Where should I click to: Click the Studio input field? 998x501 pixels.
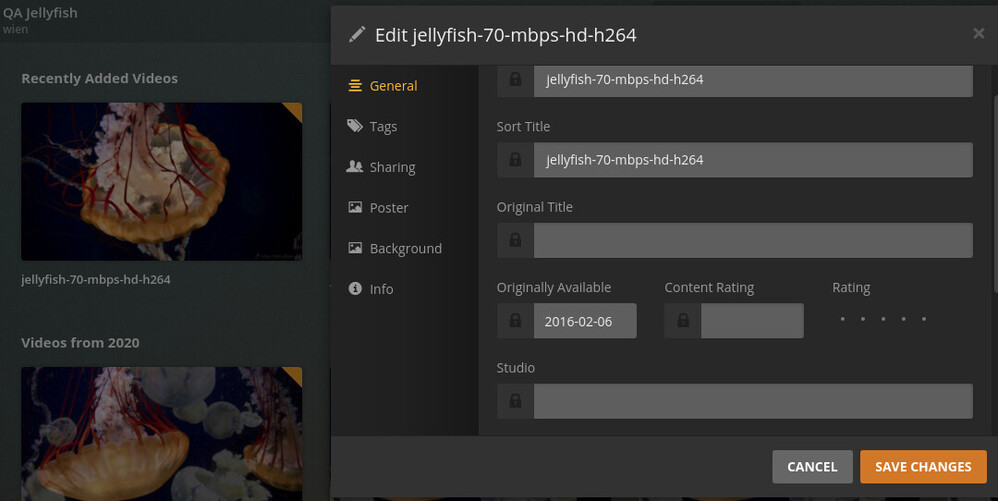coord(753,401)
